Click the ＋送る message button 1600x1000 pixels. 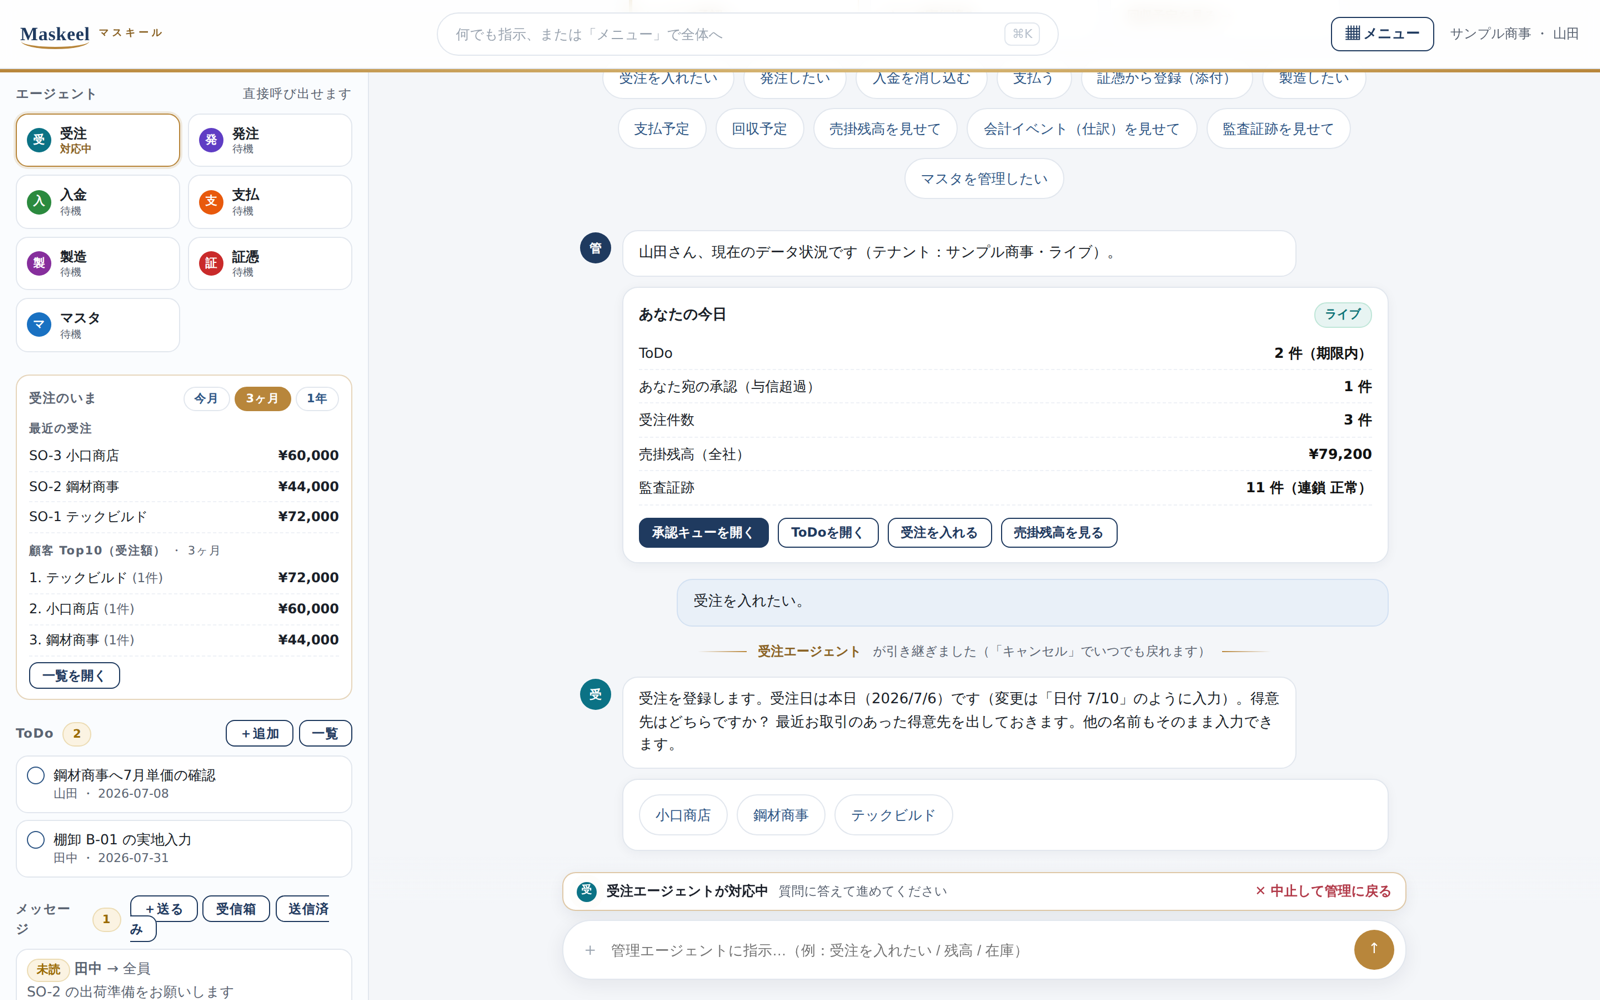tap(164, 908)
